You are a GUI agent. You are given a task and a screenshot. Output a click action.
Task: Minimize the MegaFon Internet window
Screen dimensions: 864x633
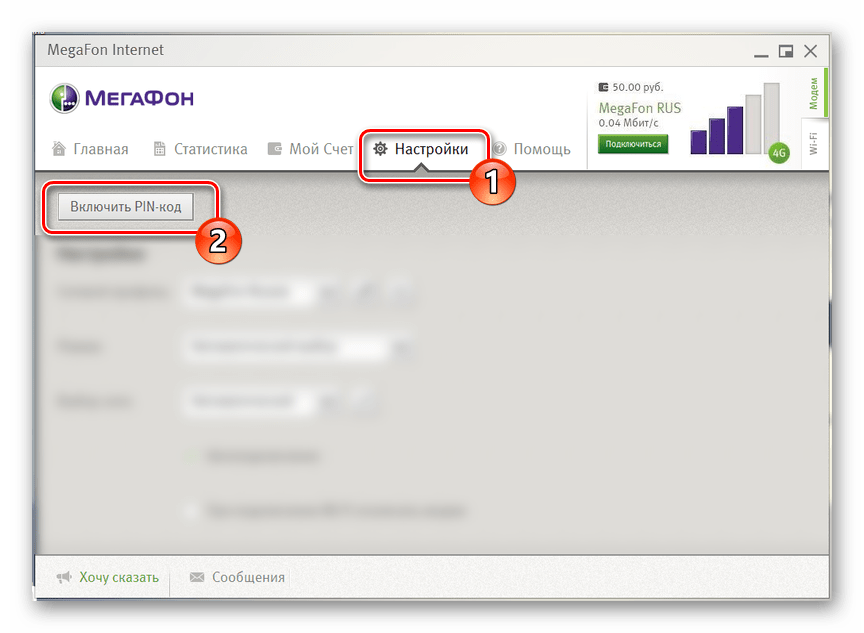click(x=761, y=55)
